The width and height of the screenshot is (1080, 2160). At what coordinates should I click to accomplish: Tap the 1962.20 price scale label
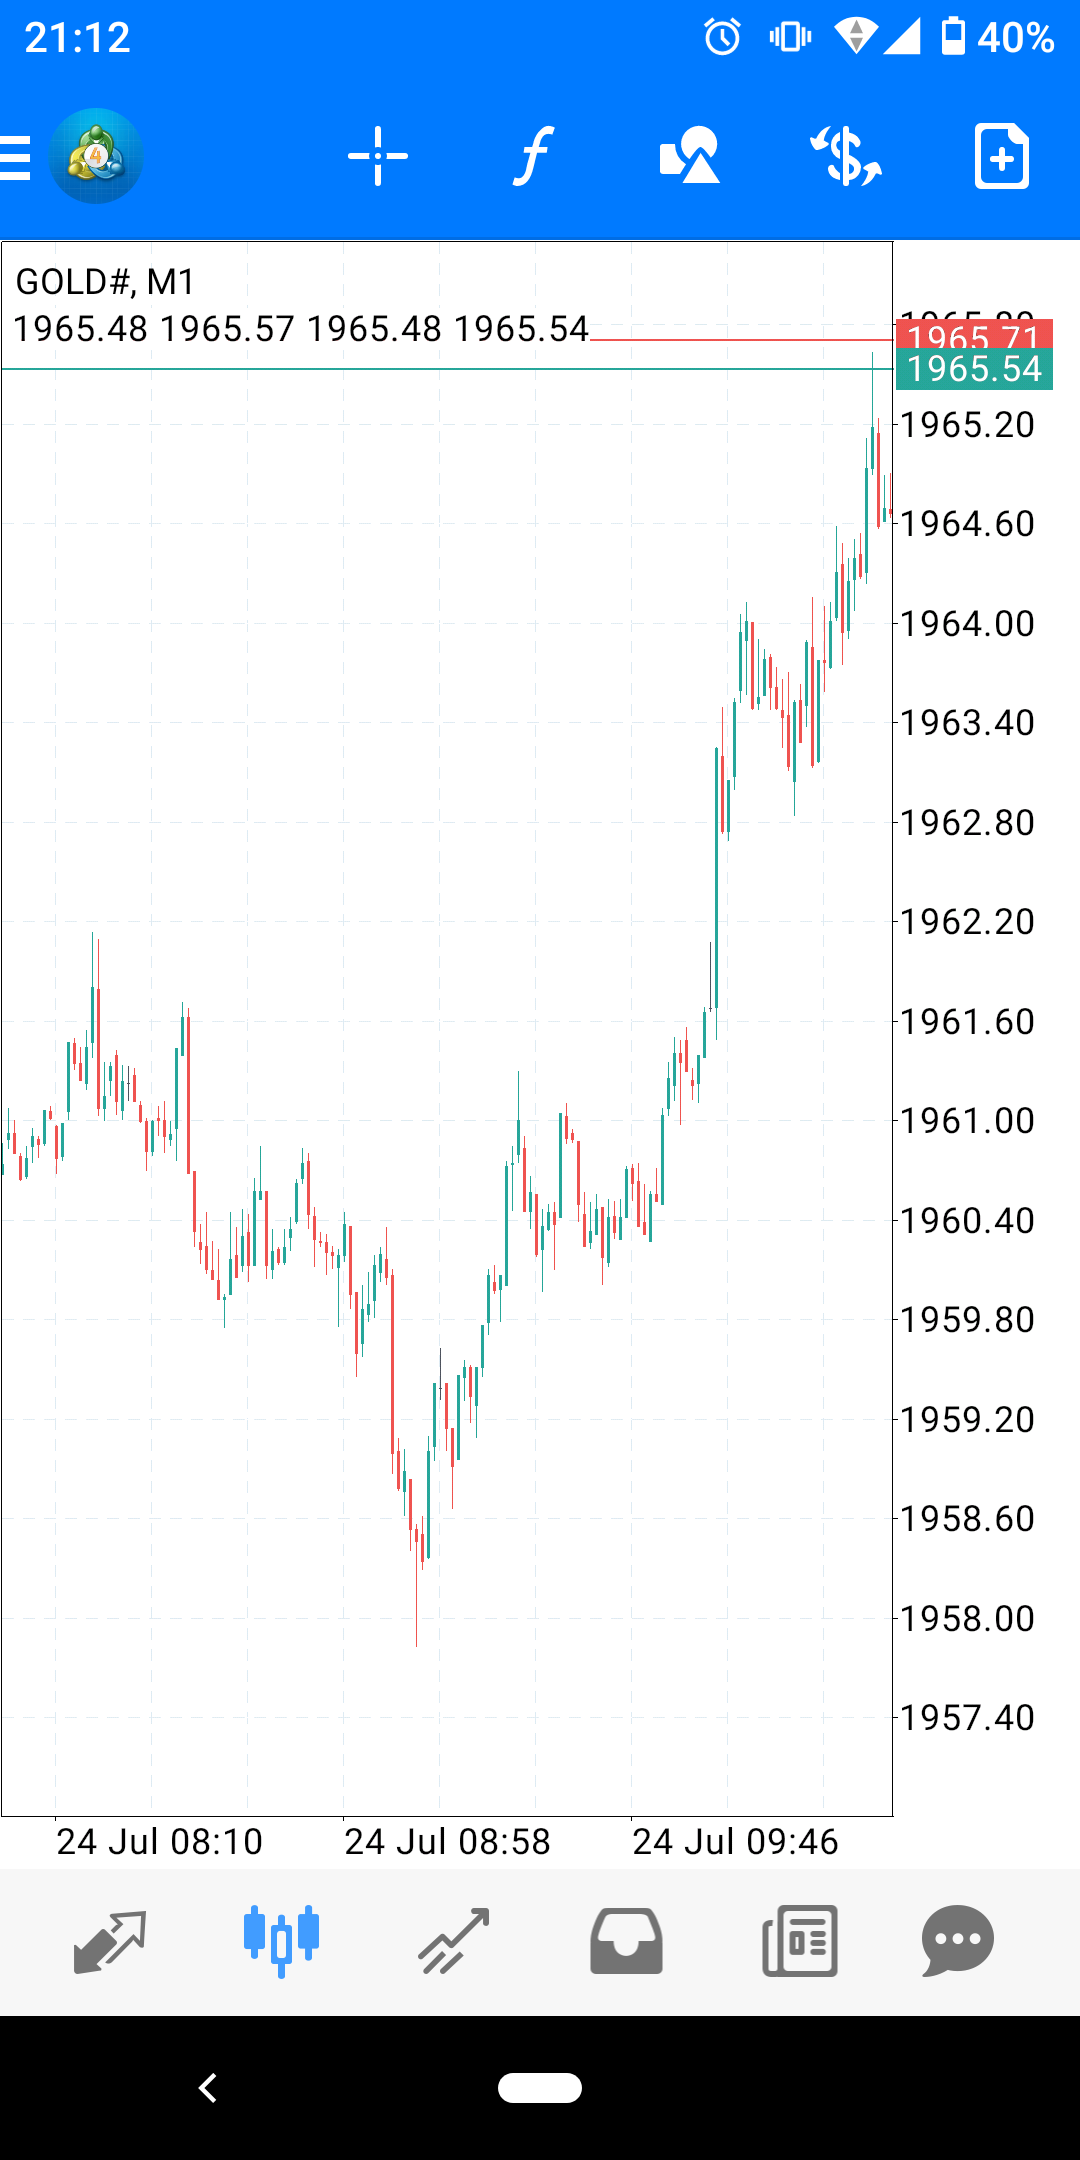967,922
